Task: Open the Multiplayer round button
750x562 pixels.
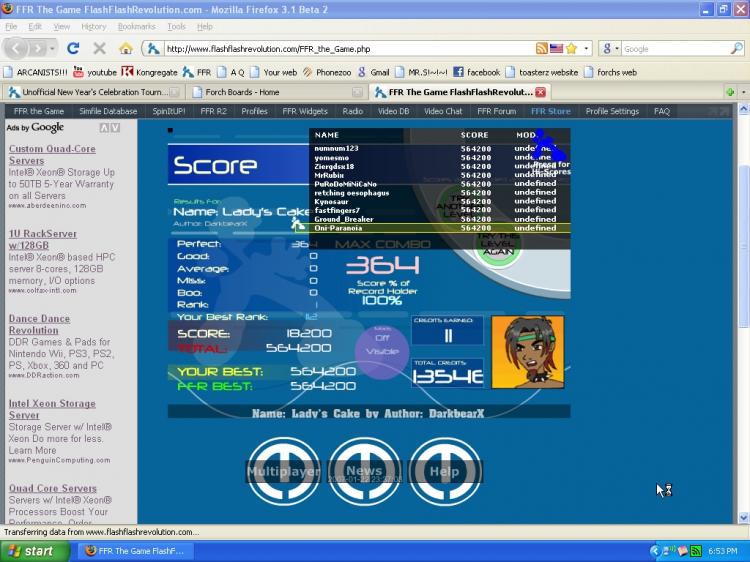Action: pos(283,471)
